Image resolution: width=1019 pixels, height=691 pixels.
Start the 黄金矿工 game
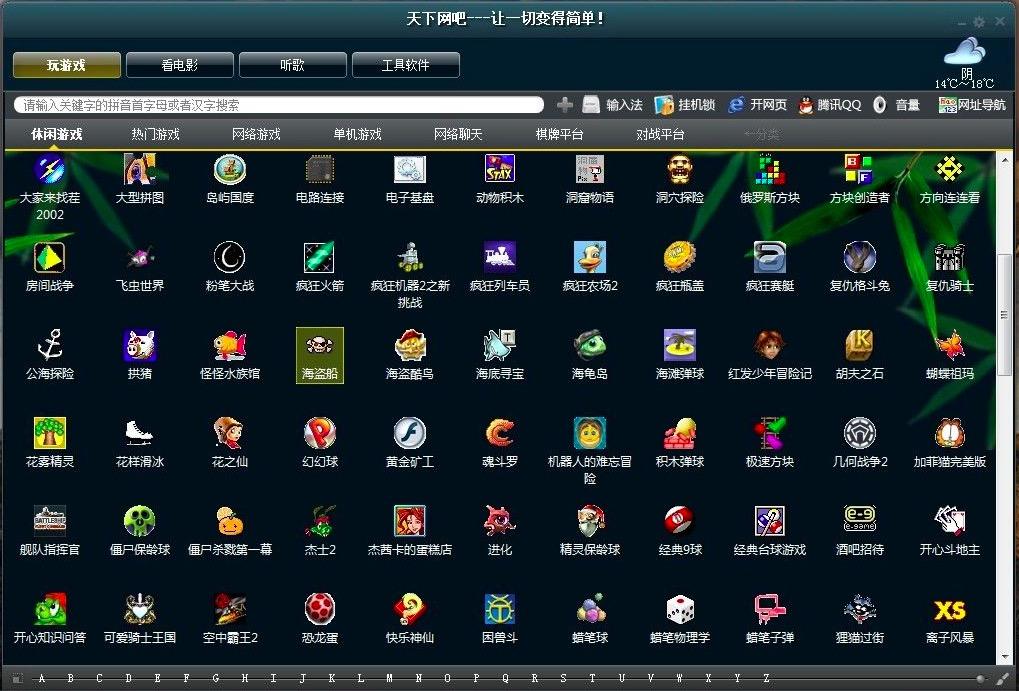point(409,434)
